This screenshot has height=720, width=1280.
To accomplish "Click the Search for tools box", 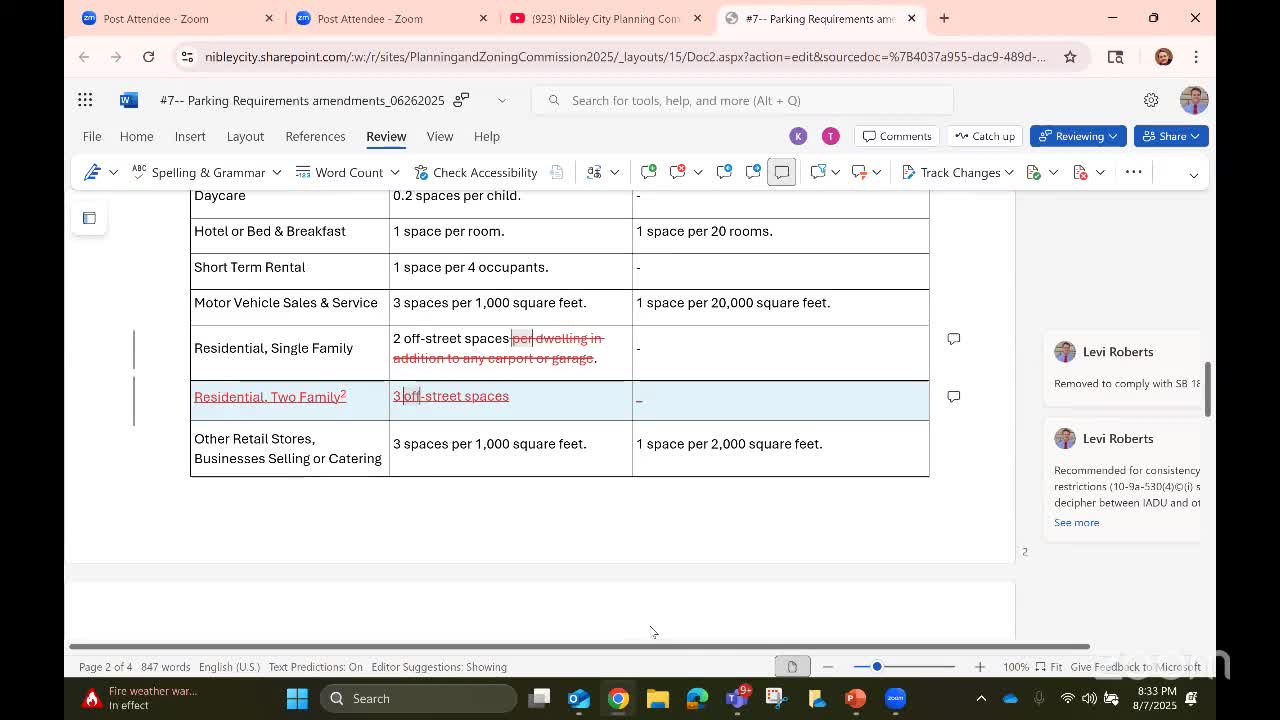I will (x=744, y=100).
